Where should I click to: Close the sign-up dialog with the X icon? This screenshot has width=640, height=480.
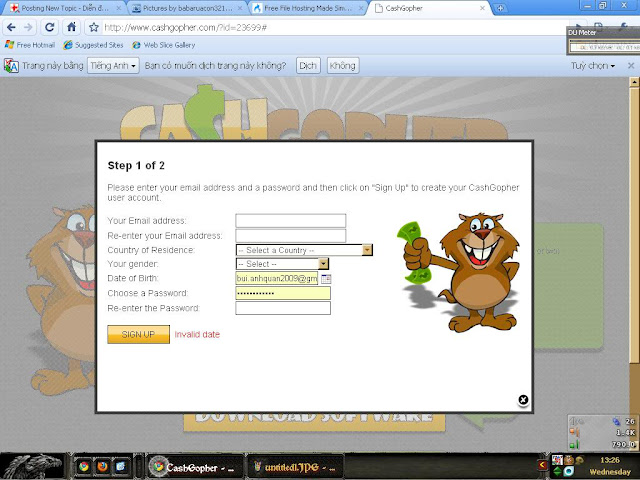point(523,400)
